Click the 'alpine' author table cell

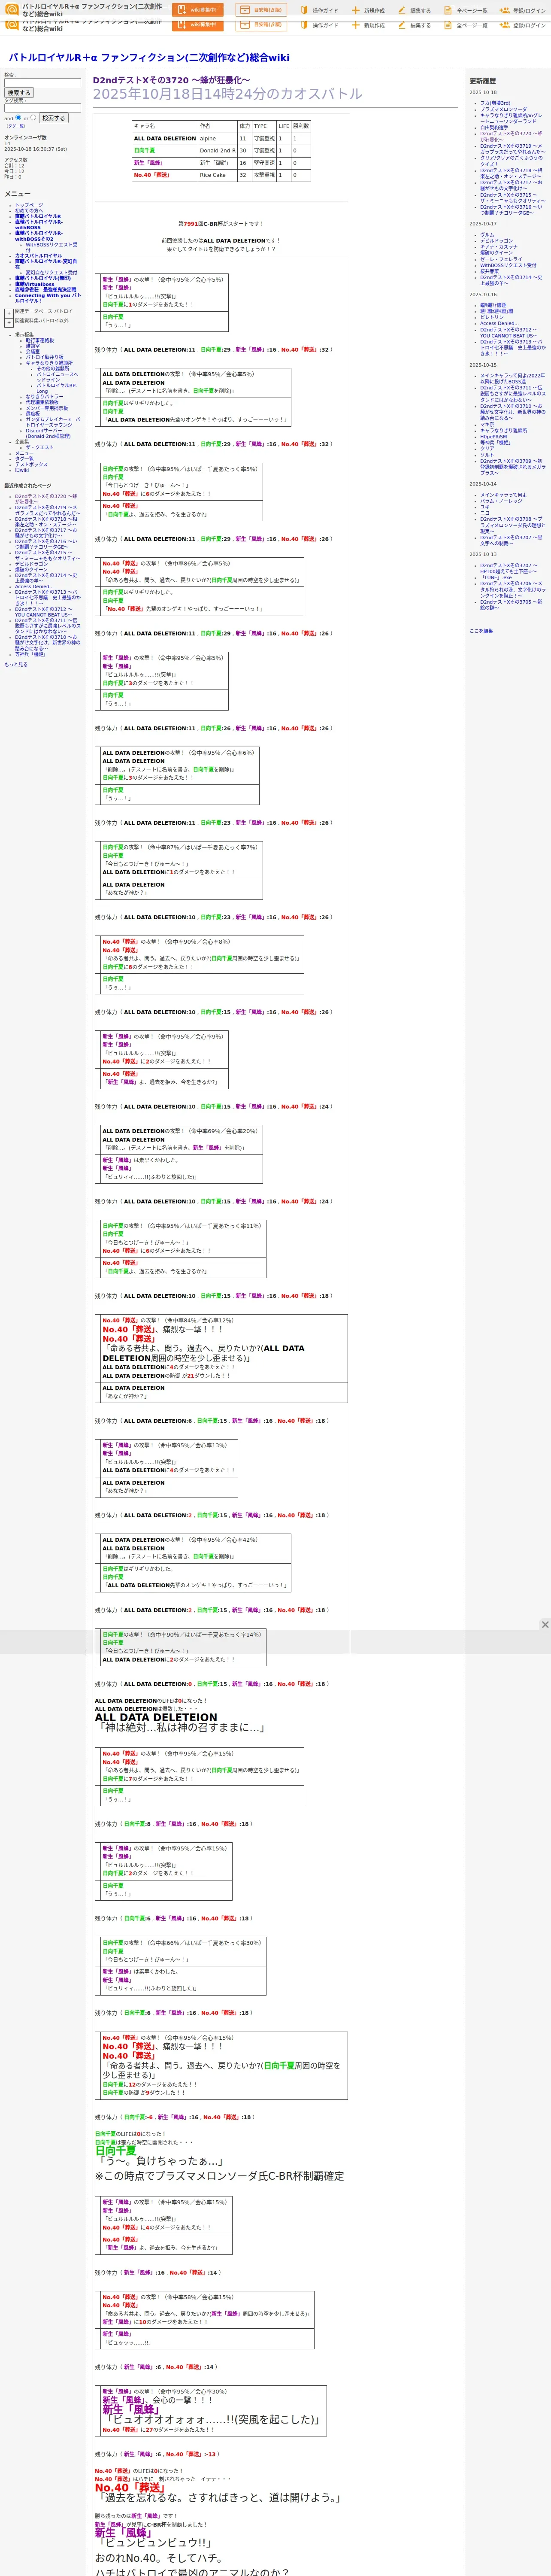(x=217, y=139)
